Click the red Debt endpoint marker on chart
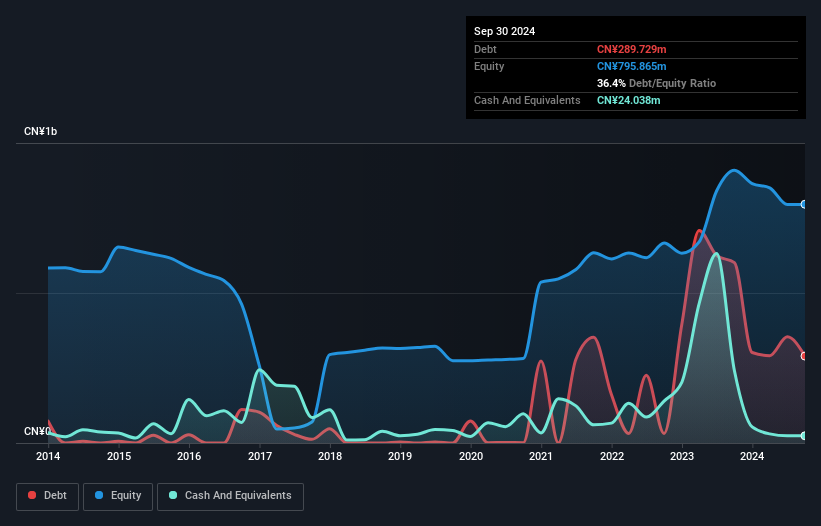The height and width of the screenshot is (526, 821). tap(804, 356)
